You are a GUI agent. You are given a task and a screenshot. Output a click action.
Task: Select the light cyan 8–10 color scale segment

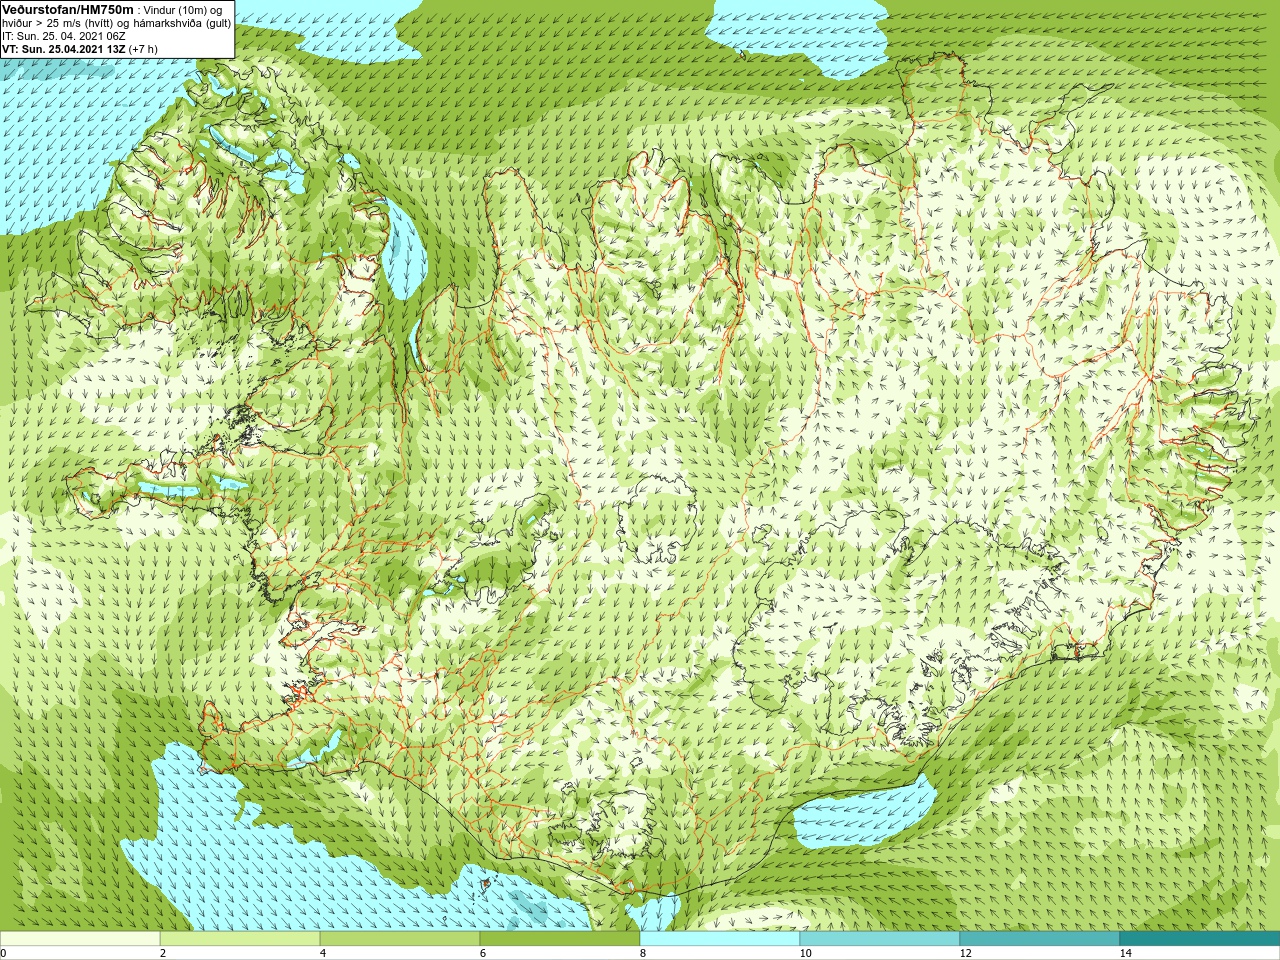coord(720,939)
